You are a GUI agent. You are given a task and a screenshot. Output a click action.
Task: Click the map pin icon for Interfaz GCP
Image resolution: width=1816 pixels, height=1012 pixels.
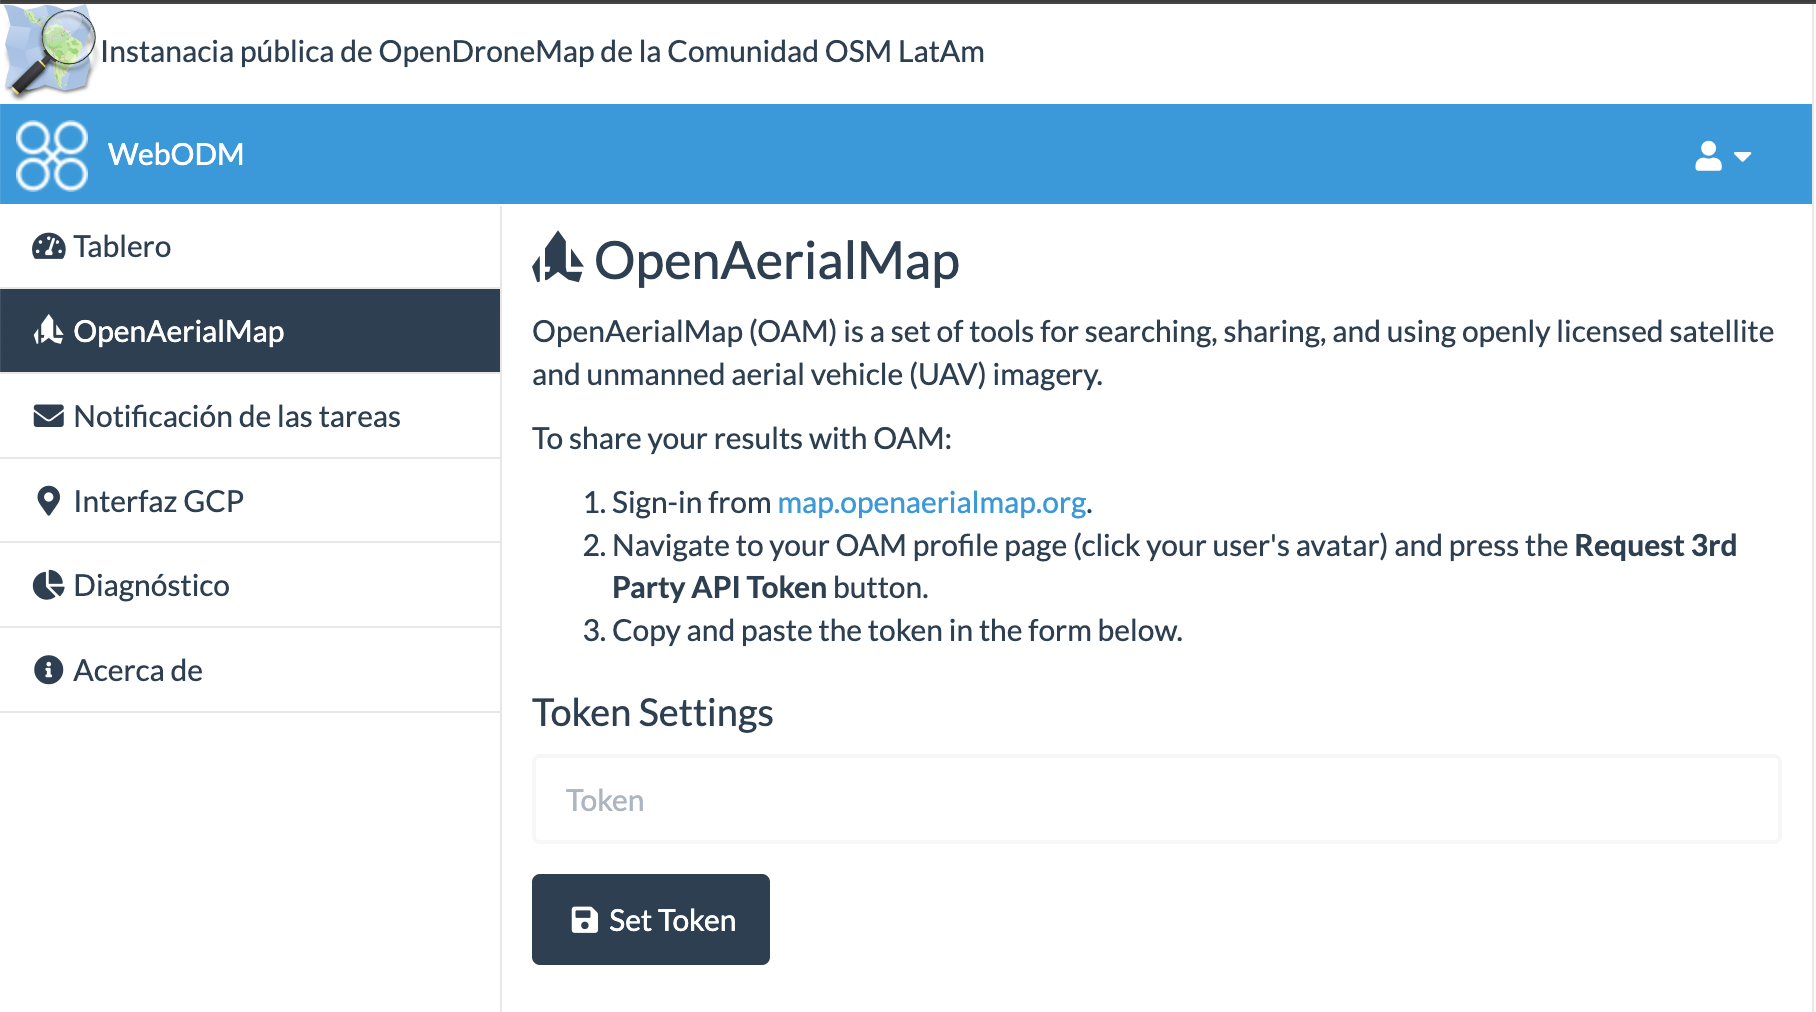(x=48, y=501)
